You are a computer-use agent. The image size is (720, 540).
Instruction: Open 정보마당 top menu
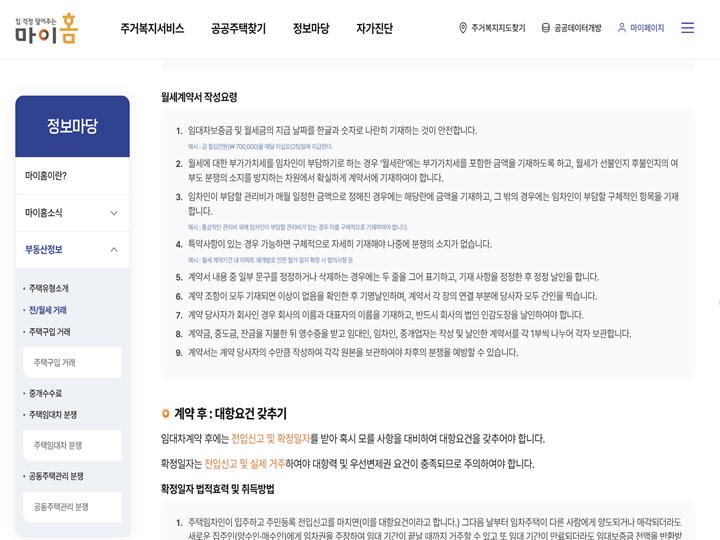click(311, 28)
